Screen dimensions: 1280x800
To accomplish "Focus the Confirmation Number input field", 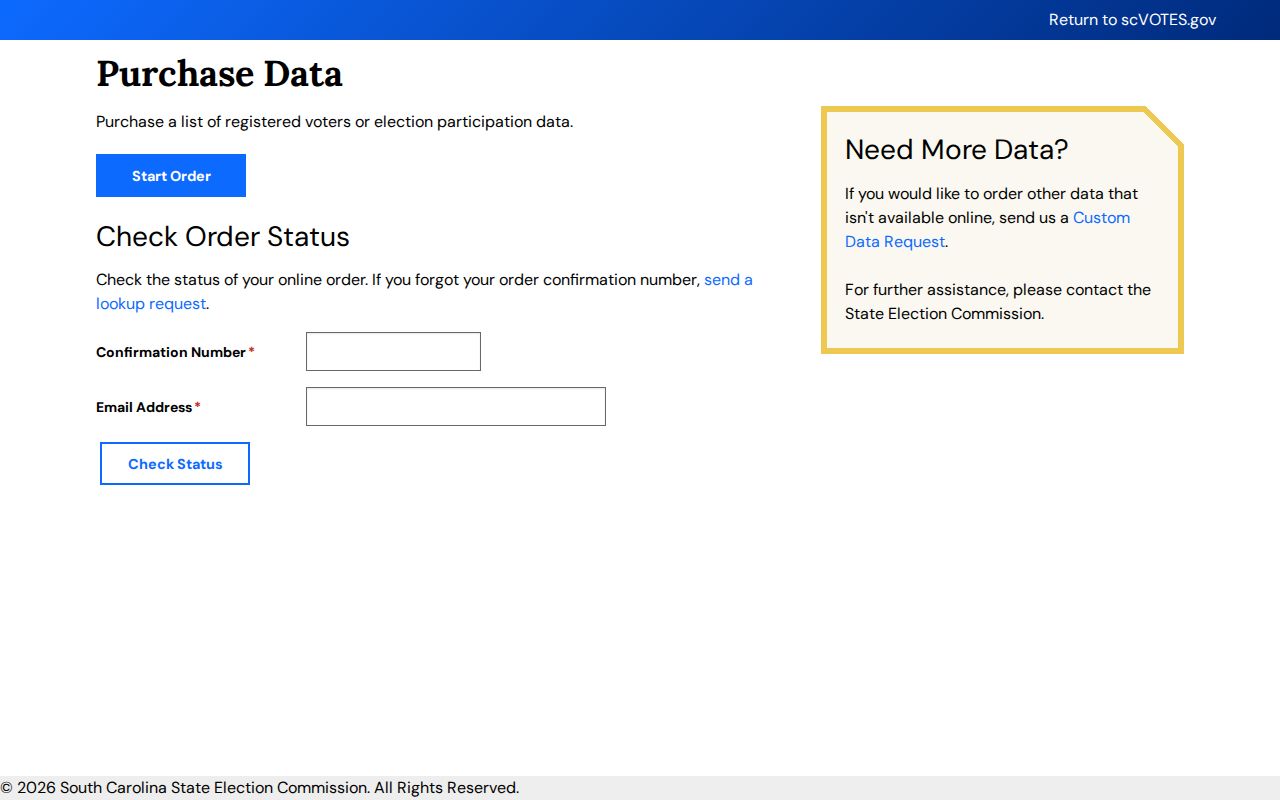I will (x=393, y=352).
